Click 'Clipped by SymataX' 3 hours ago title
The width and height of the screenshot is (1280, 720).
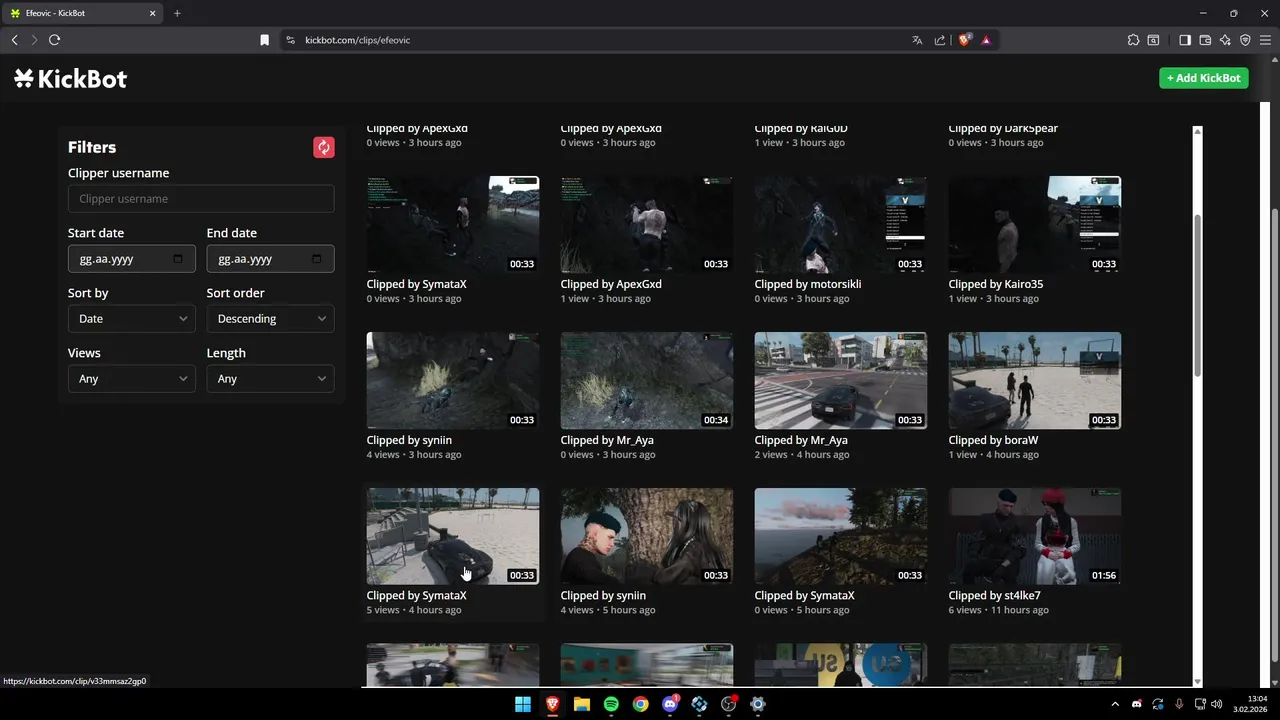[416, 284]
